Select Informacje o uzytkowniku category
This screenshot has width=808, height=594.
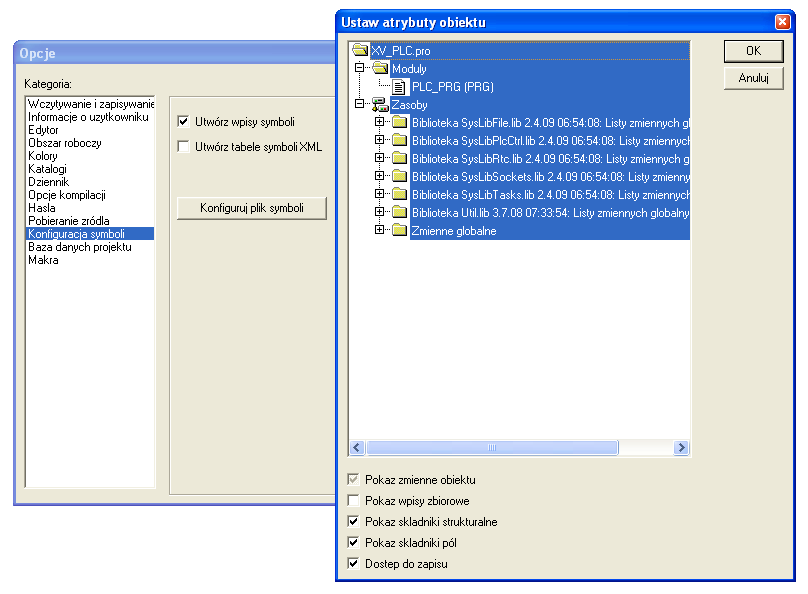point(90,117)
